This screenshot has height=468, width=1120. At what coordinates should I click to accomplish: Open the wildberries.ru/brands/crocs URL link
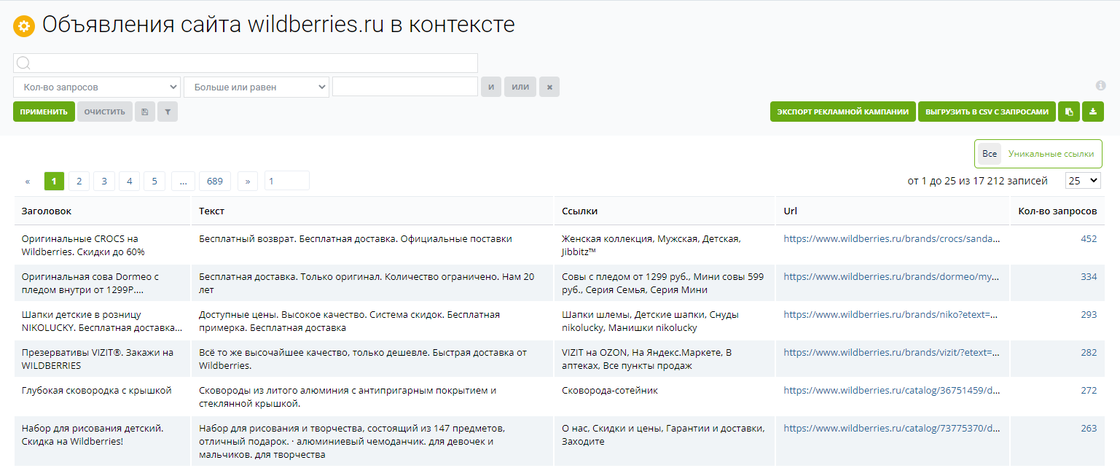click(x=891, y=239)
